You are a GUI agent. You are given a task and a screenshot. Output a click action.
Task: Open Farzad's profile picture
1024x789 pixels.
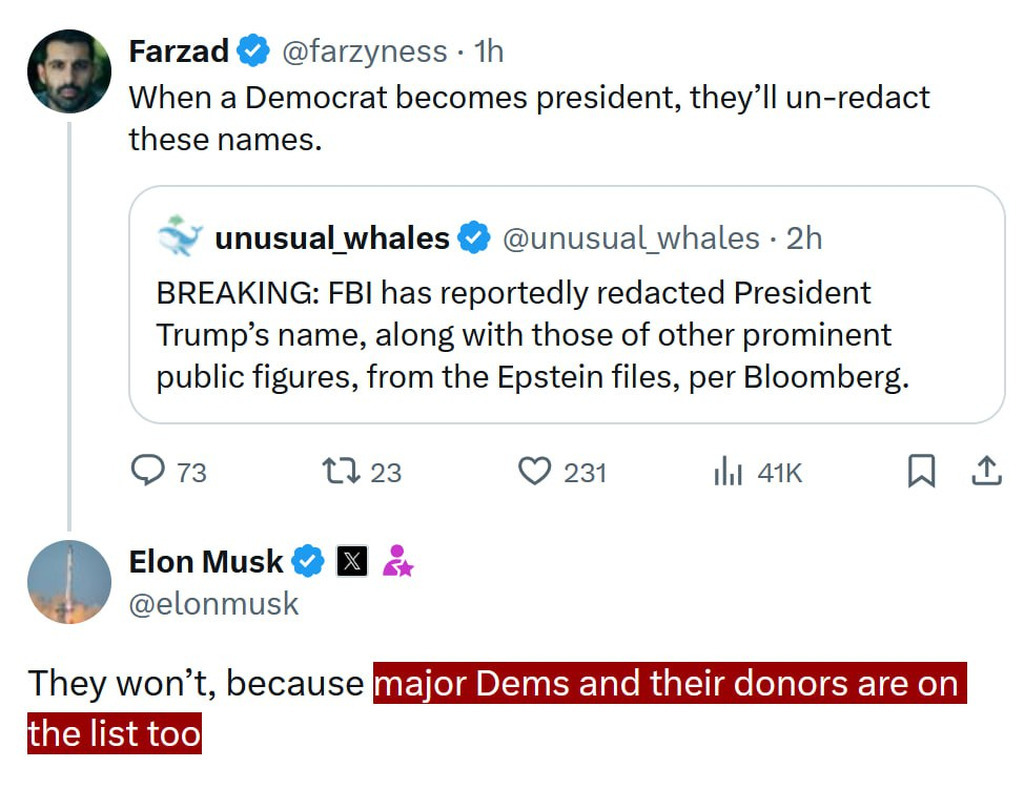[x=69, y=71]
